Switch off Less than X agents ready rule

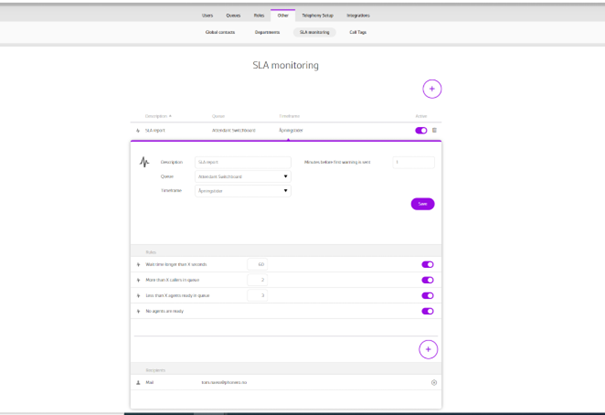pyautogui.click(x=428, y=295)
